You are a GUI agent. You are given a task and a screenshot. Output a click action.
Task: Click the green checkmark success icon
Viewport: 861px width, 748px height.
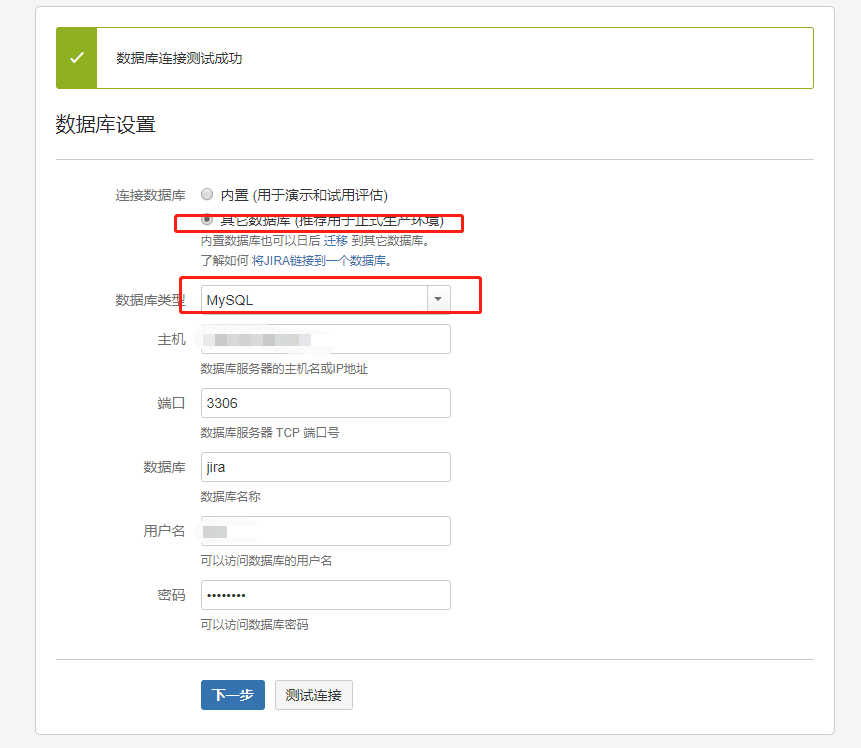[76, 57]
